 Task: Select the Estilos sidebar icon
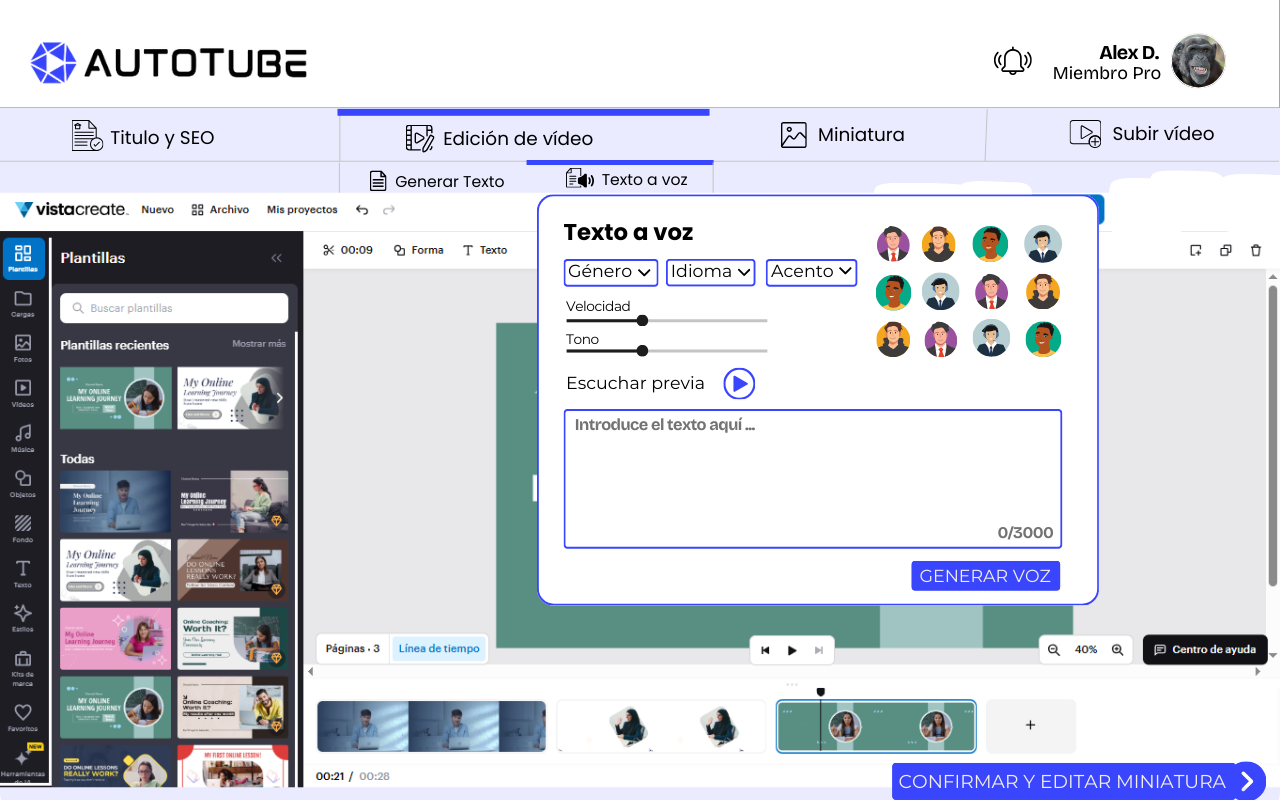[23, 617]
